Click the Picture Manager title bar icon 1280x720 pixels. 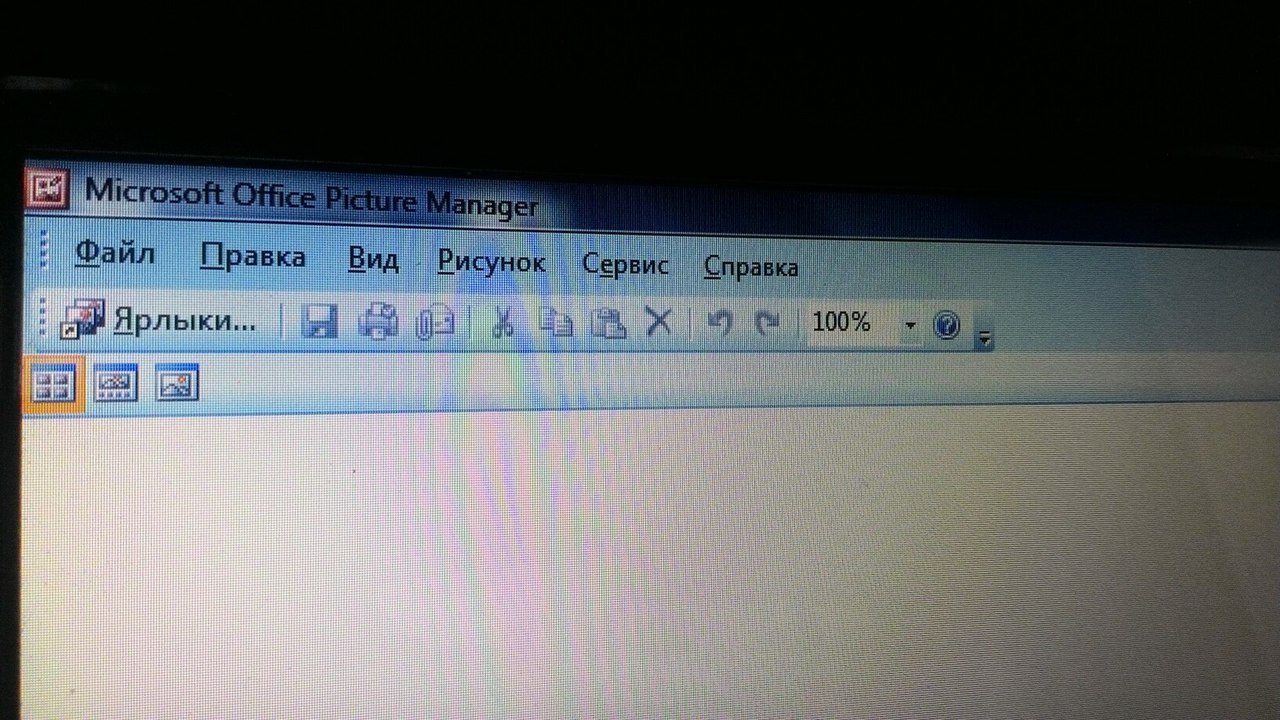48,187
